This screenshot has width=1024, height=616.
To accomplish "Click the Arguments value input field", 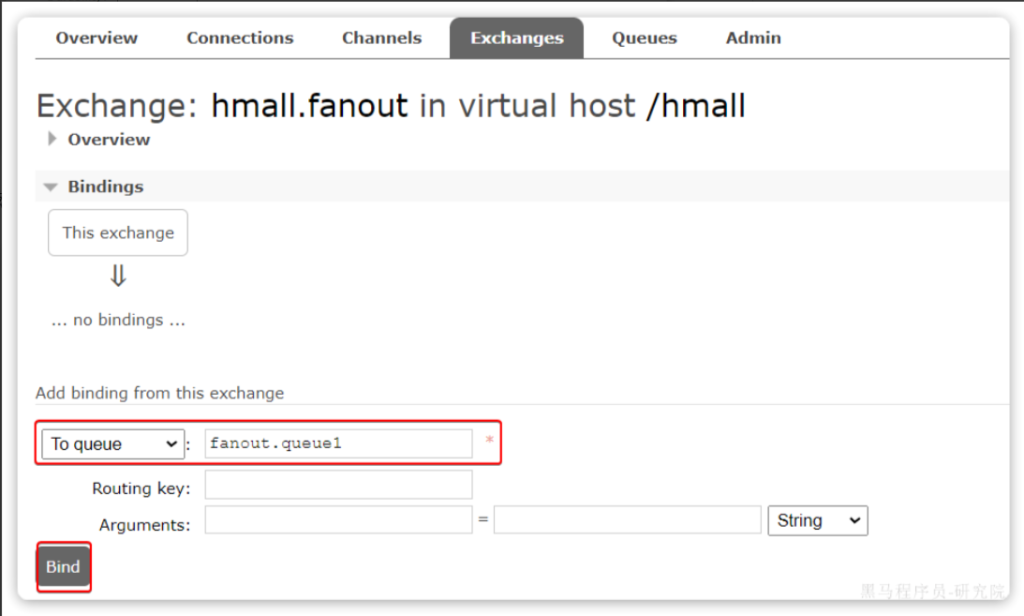I will (627, 520).
